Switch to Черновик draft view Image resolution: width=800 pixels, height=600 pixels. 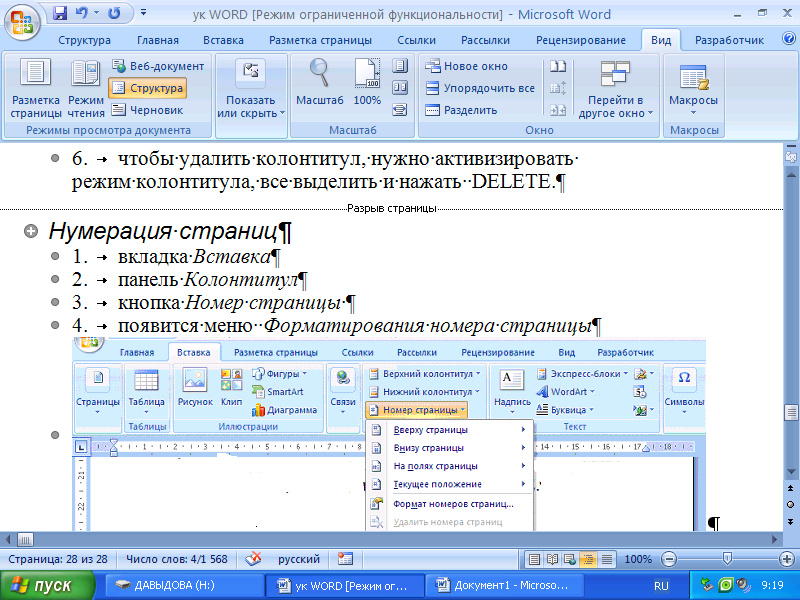tap(148, 110)
